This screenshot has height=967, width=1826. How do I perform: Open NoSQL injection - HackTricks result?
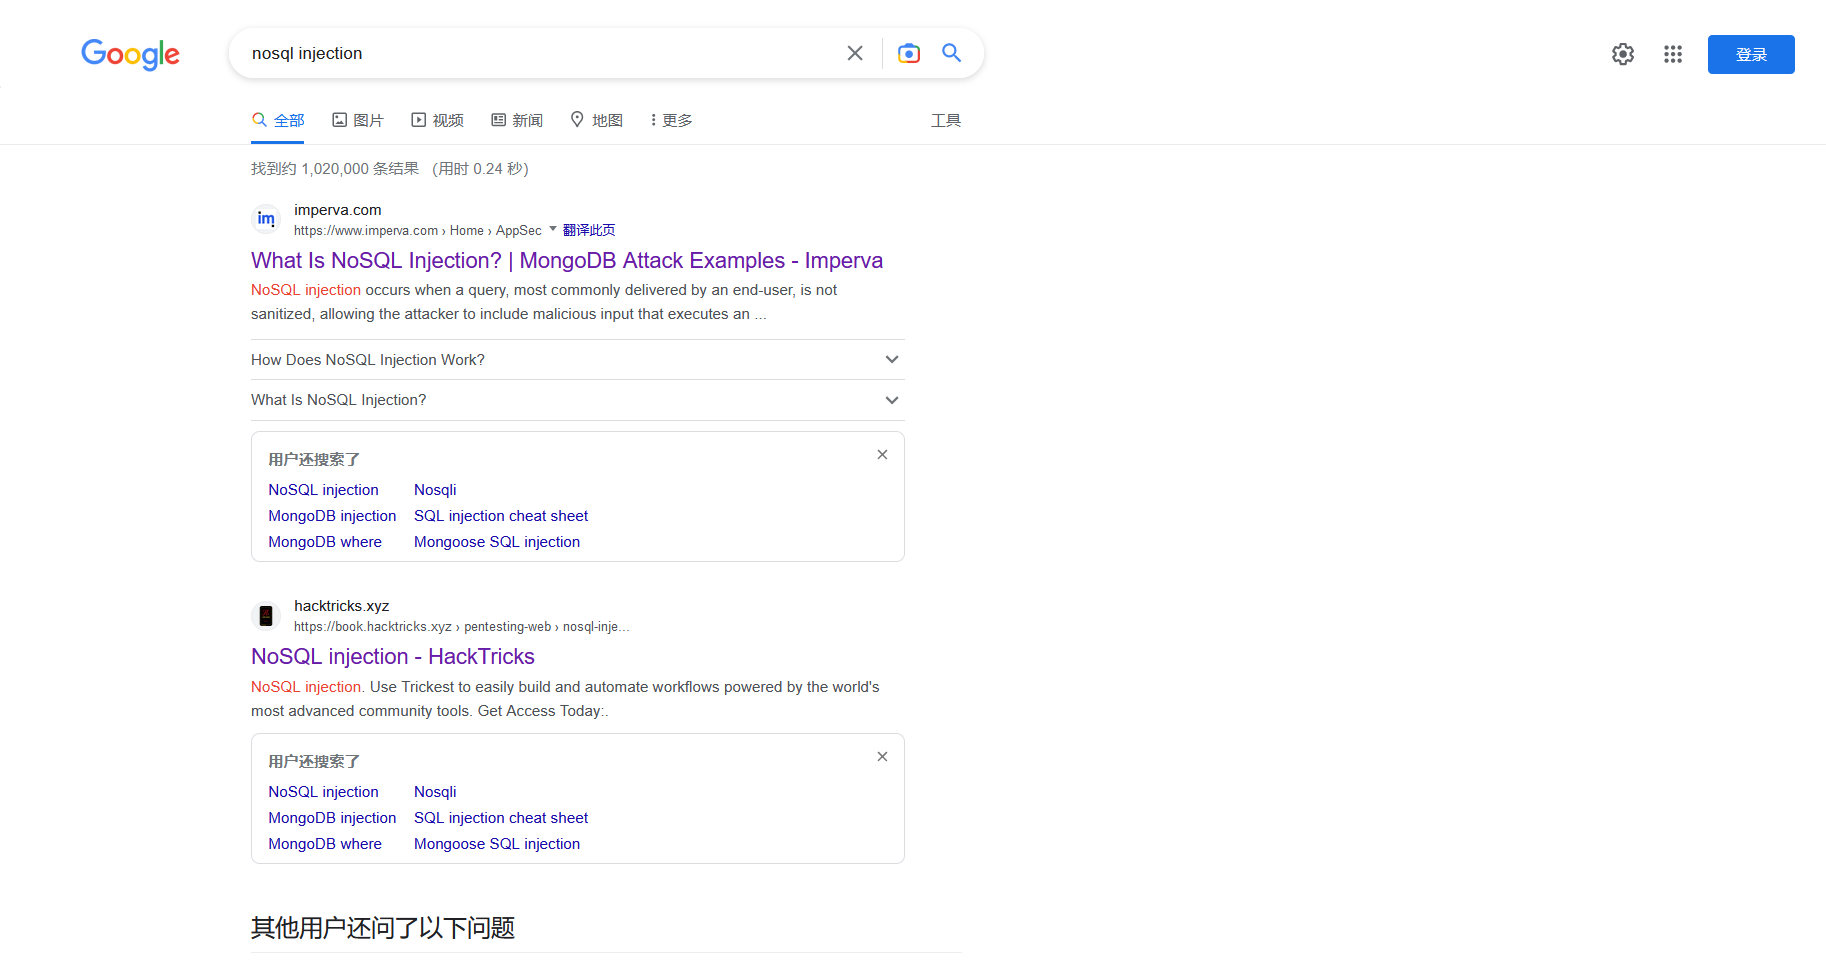click(x=393, y=656)
